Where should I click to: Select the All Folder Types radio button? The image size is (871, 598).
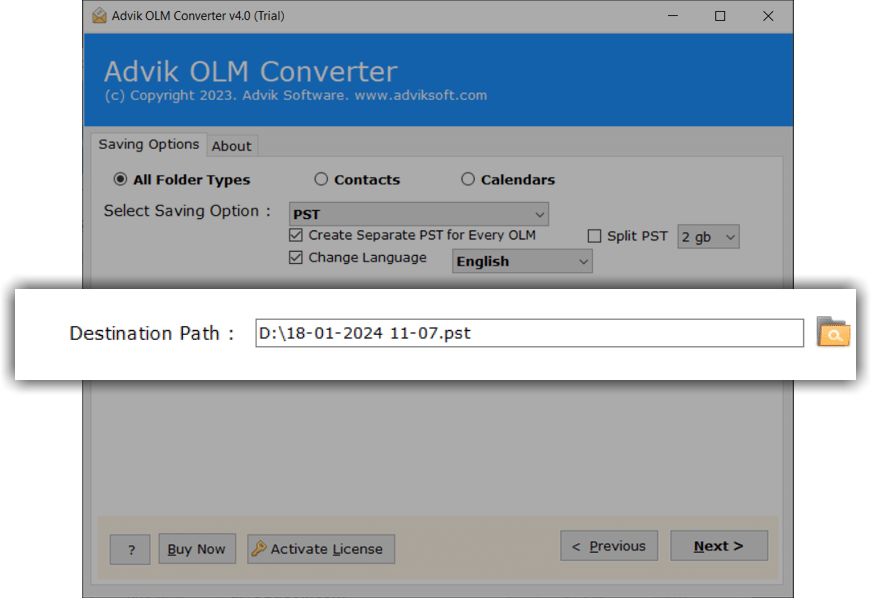(120, 179)
